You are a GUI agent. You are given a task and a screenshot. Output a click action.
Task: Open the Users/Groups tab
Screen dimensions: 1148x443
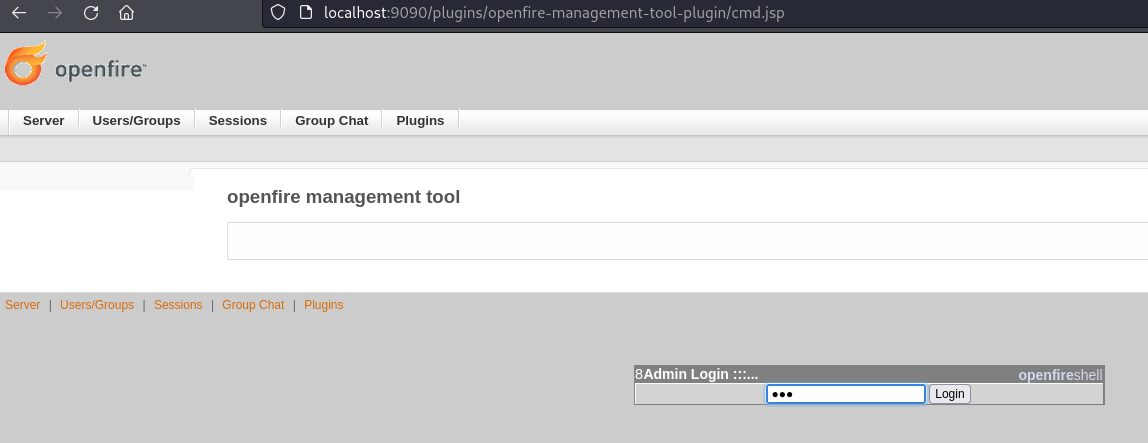[136, 121]
